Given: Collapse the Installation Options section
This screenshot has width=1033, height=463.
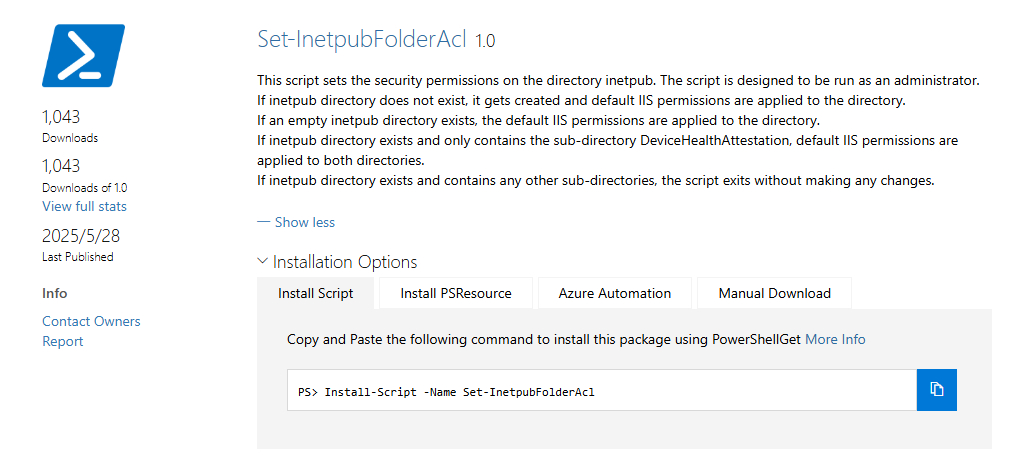Looking at the screenshot, I should pyautogui.click(x=337, y=262).
